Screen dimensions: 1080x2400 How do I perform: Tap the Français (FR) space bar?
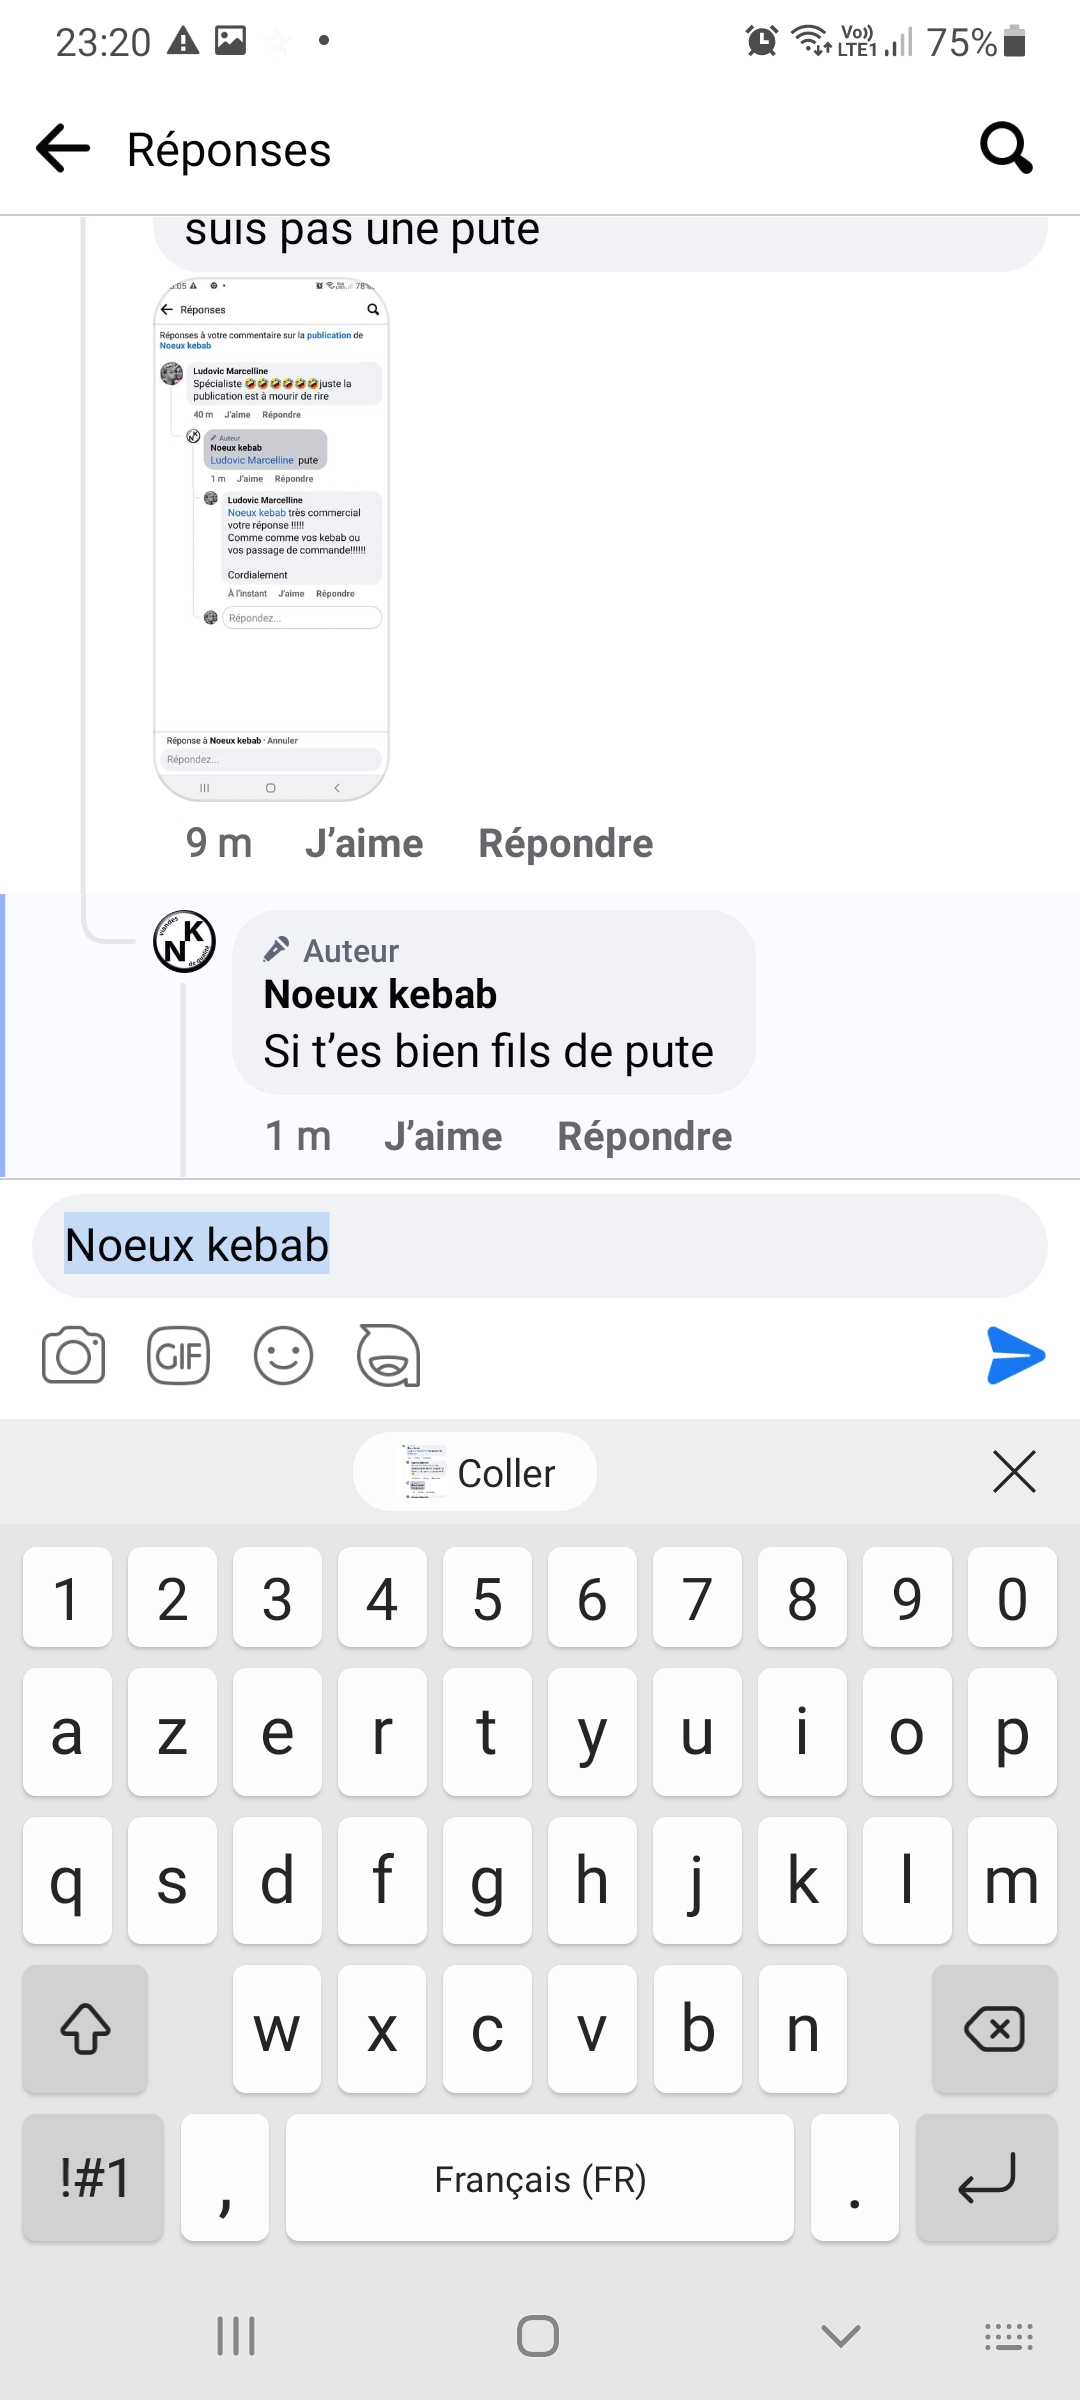540,2177
